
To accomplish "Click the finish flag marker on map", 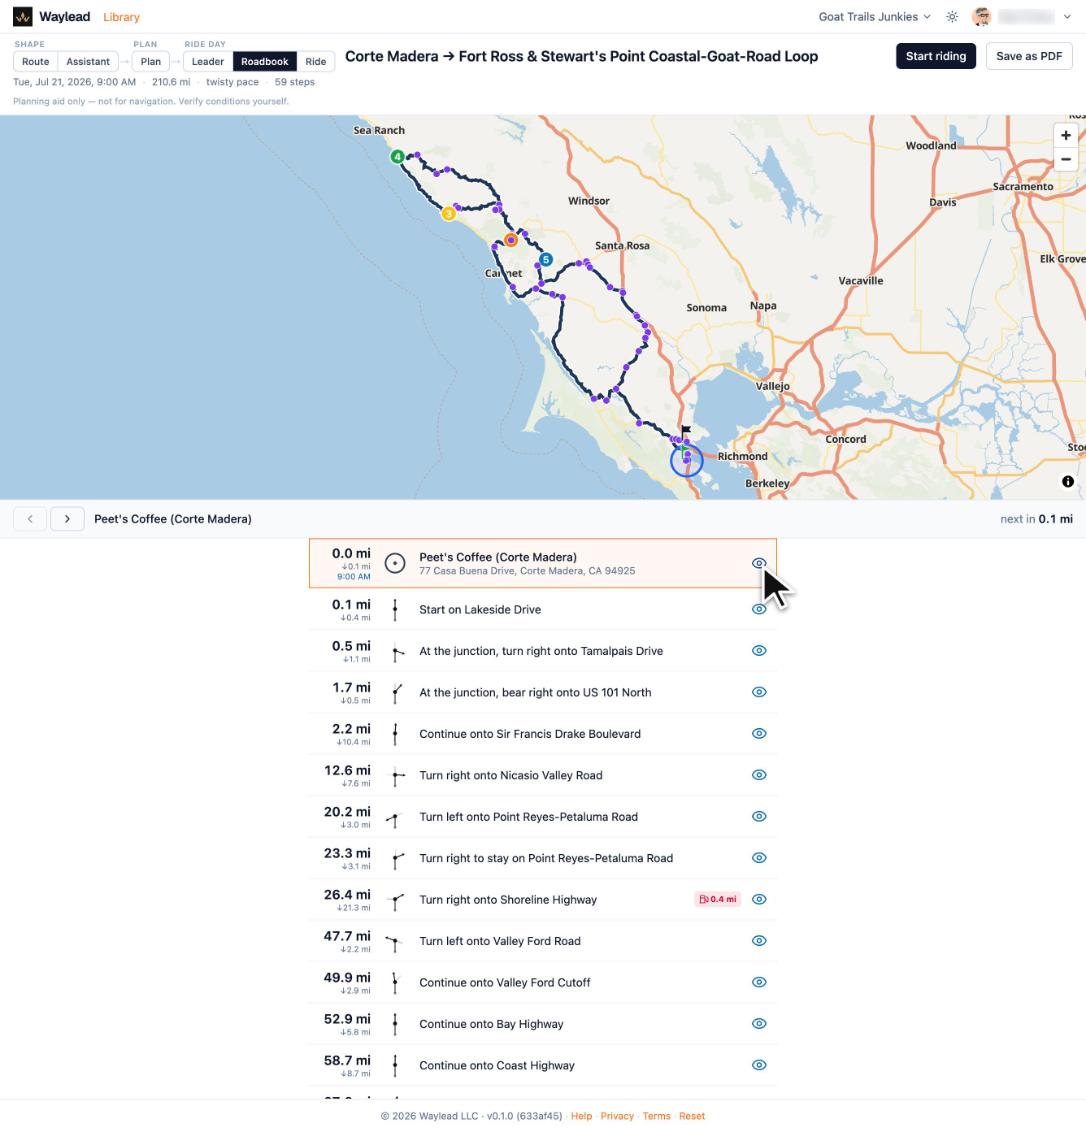I will (x=685, y=431).
